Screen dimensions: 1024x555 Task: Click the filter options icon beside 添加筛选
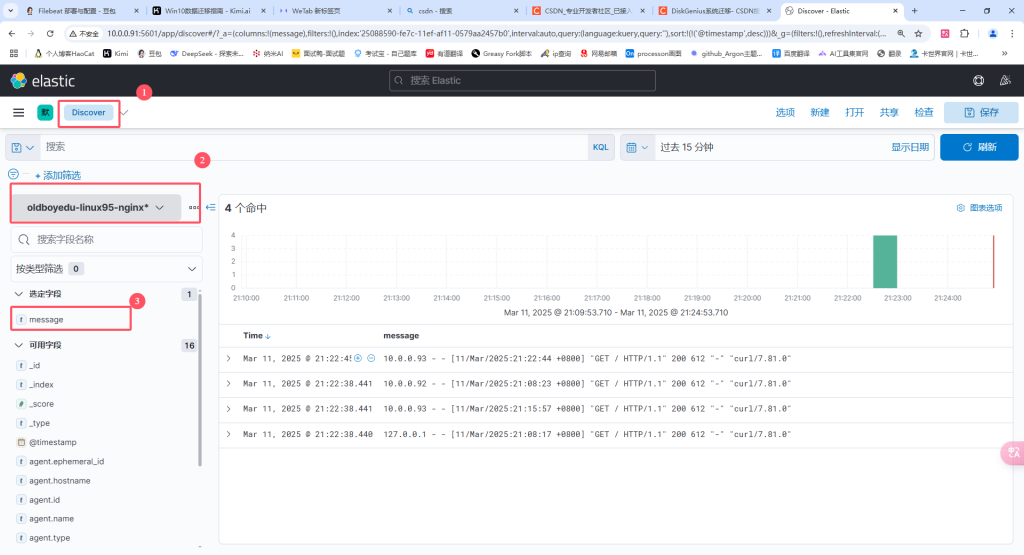tap(13, 174)
